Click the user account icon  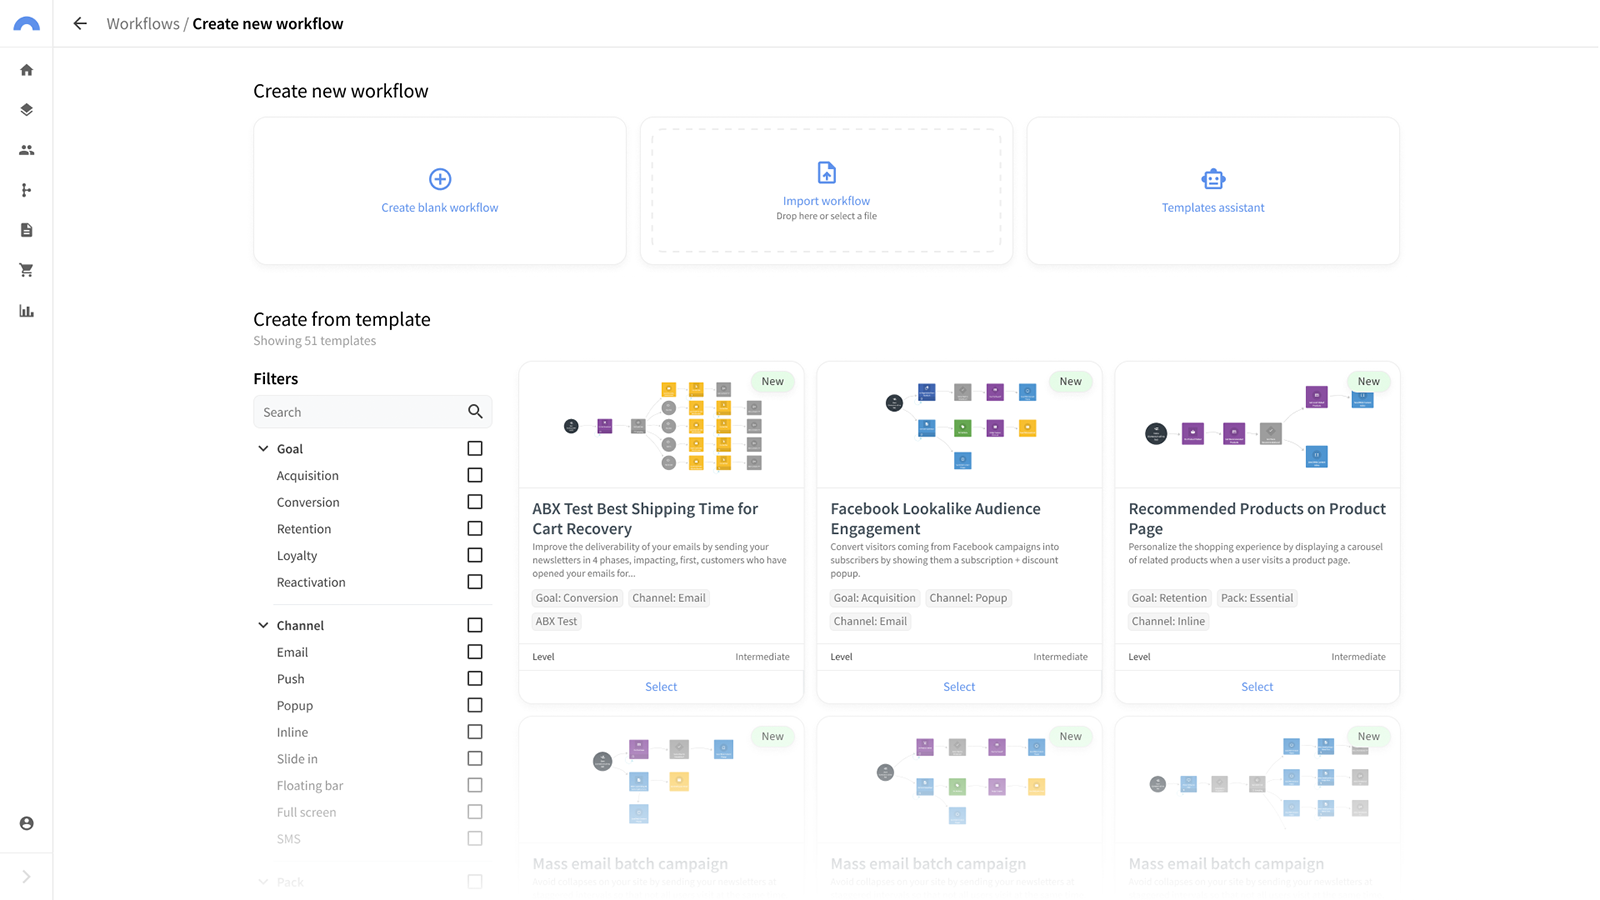[27, 823]
